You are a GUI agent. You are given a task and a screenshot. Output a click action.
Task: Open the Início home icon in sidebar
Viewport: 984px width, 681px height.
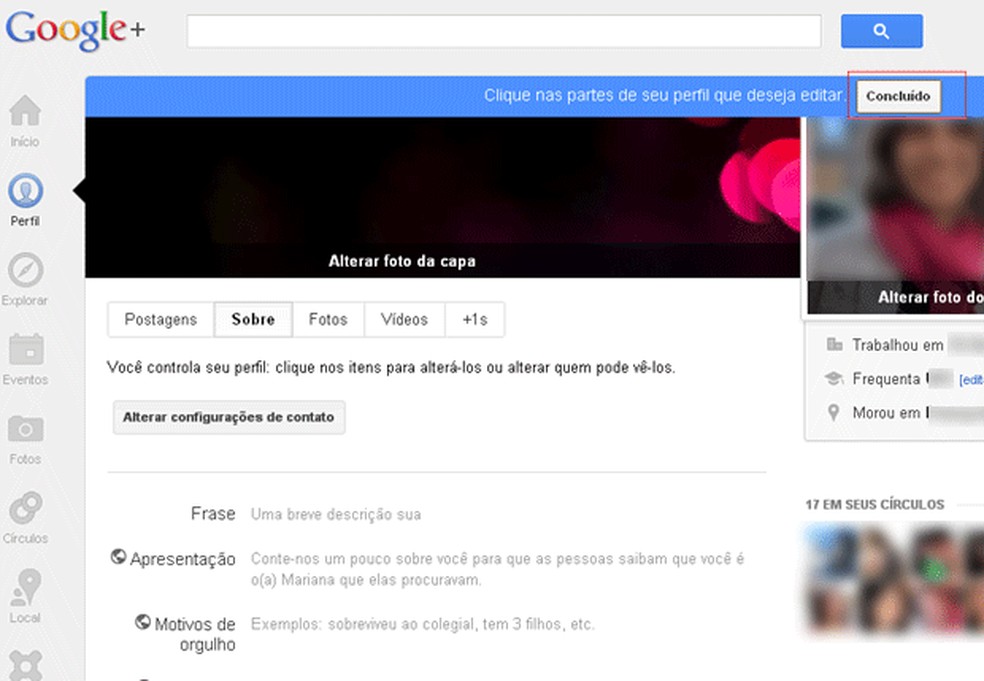[x=25, y=111]
